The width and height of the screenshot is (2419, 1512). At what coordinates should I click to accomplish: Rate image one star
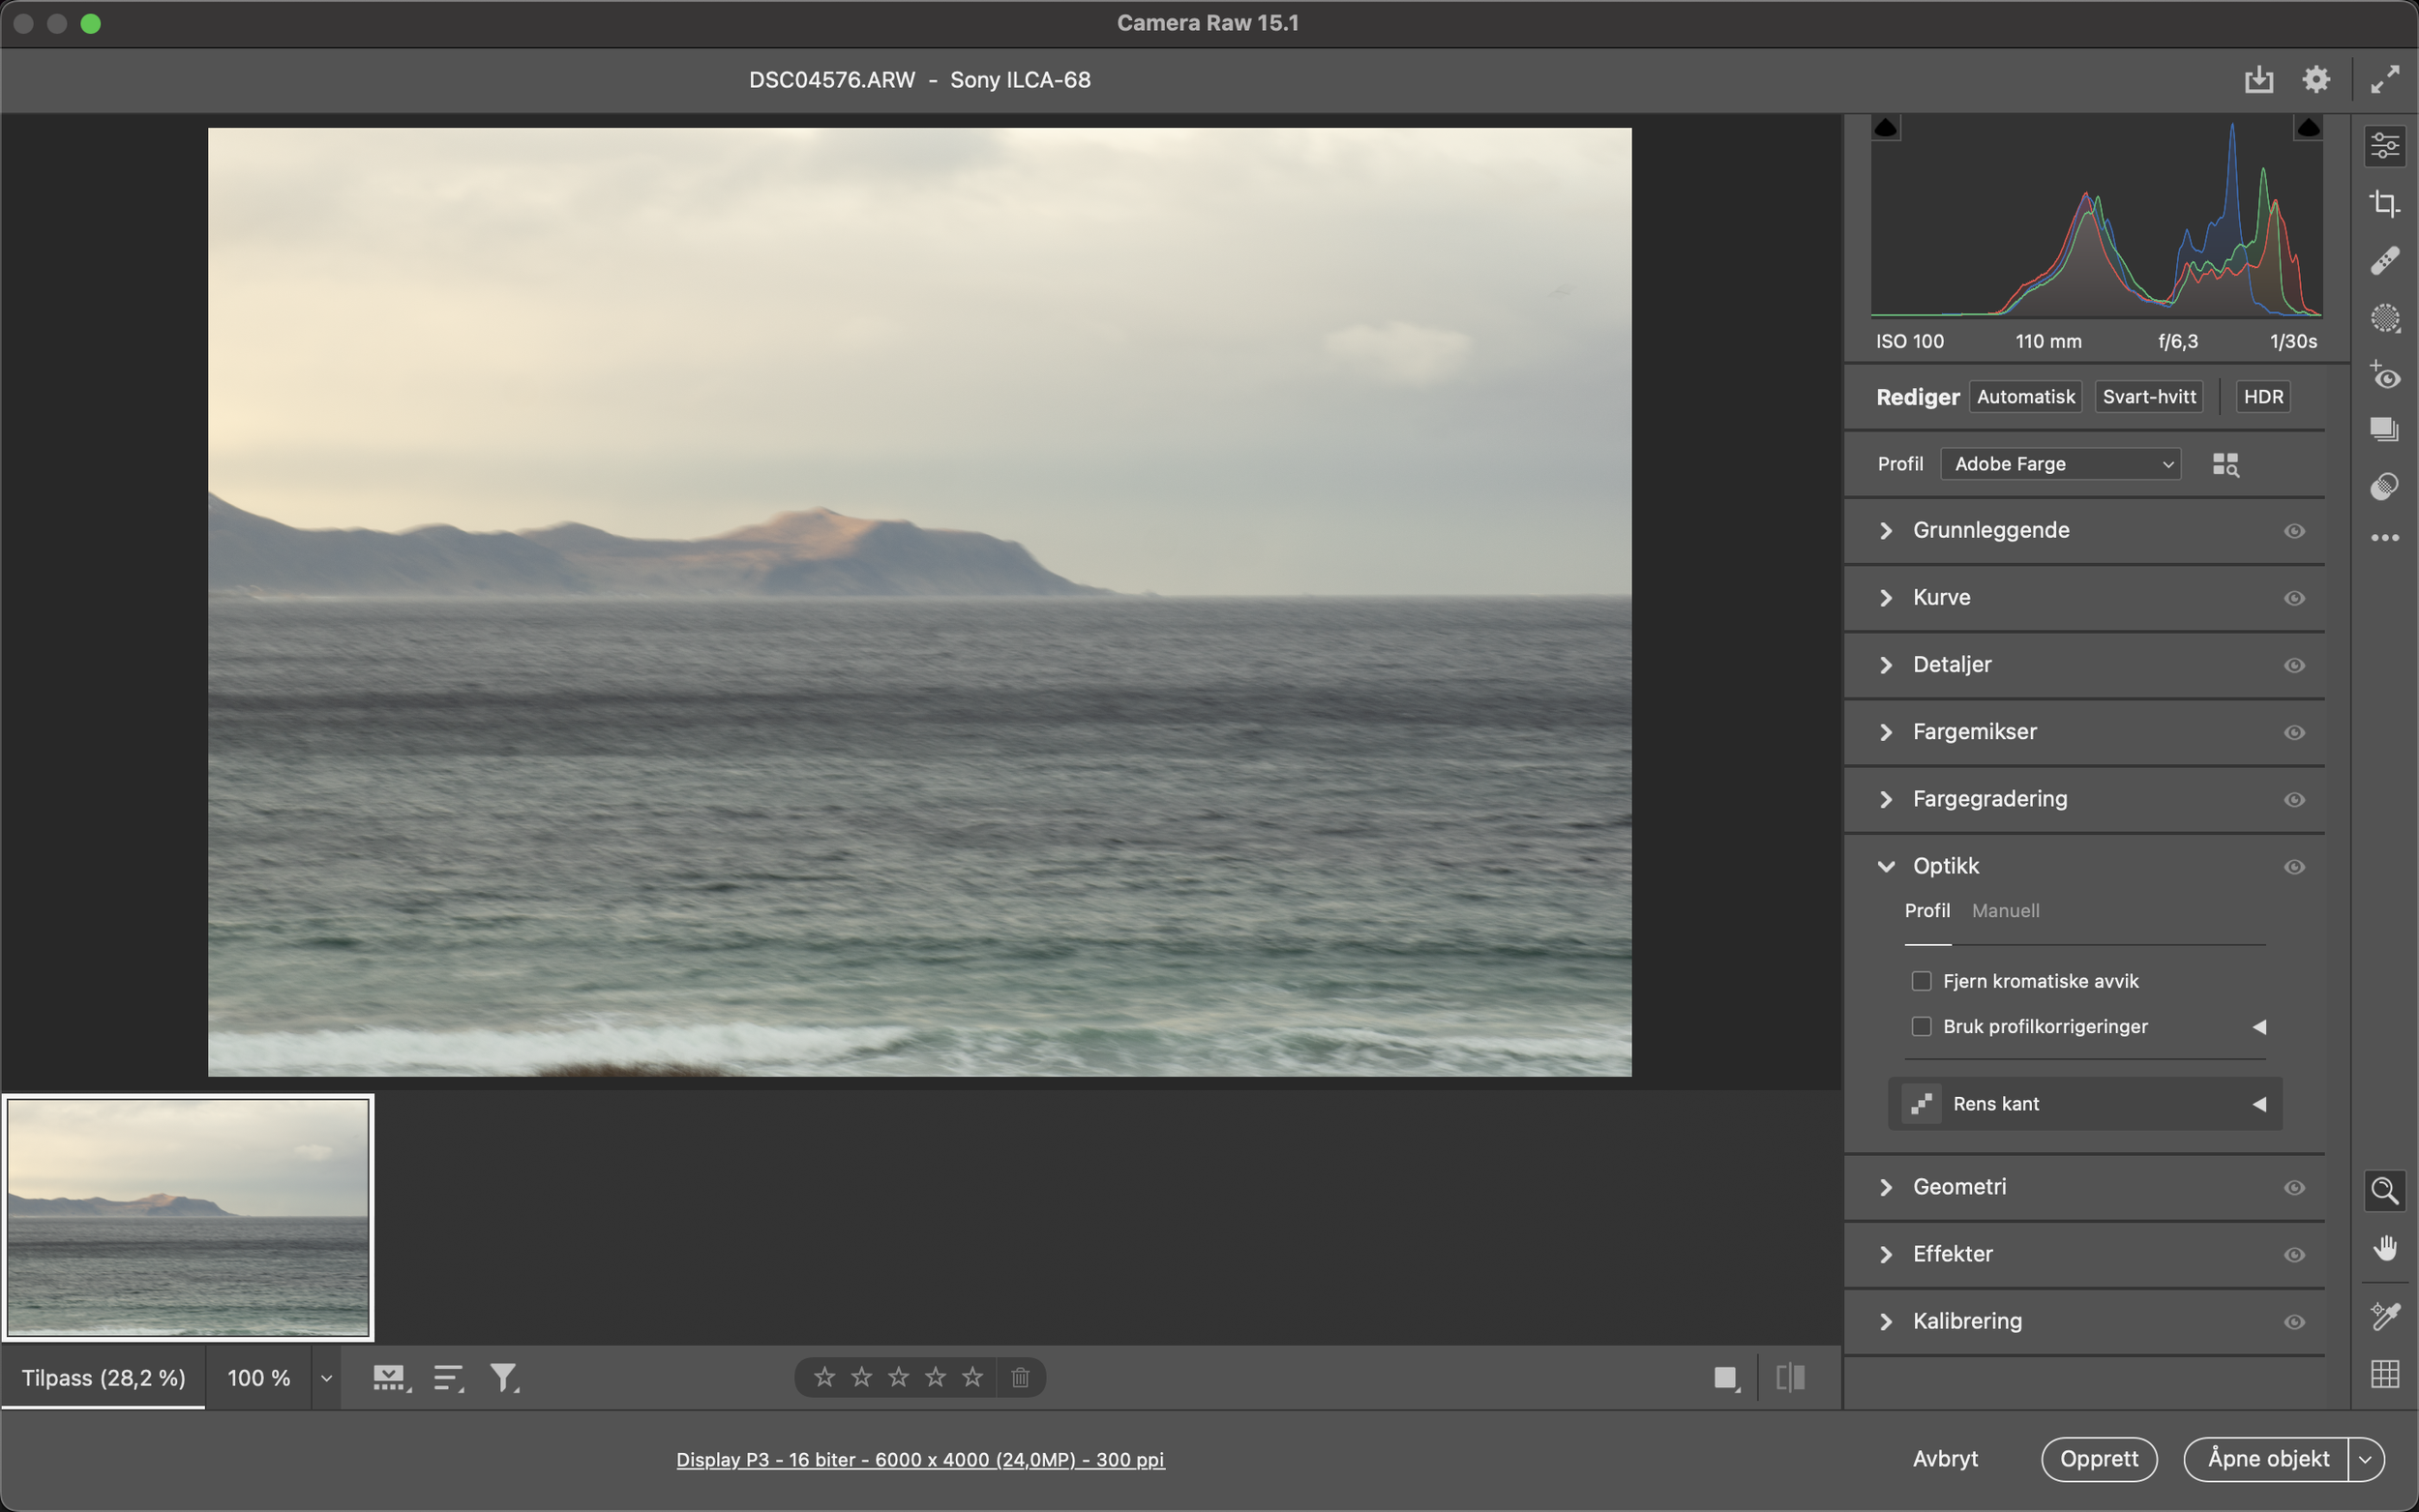[824, 1377]
